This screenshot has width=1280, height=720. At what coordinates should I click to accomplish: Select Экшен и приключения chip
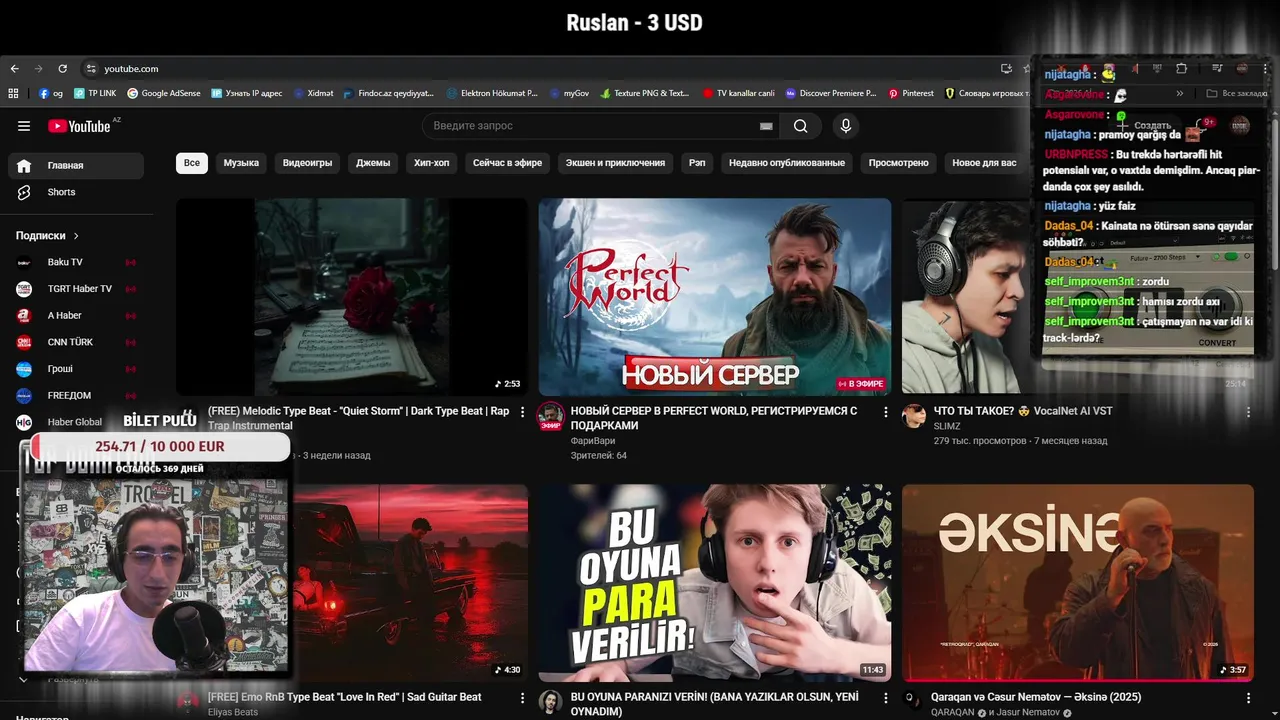(615, 163)
